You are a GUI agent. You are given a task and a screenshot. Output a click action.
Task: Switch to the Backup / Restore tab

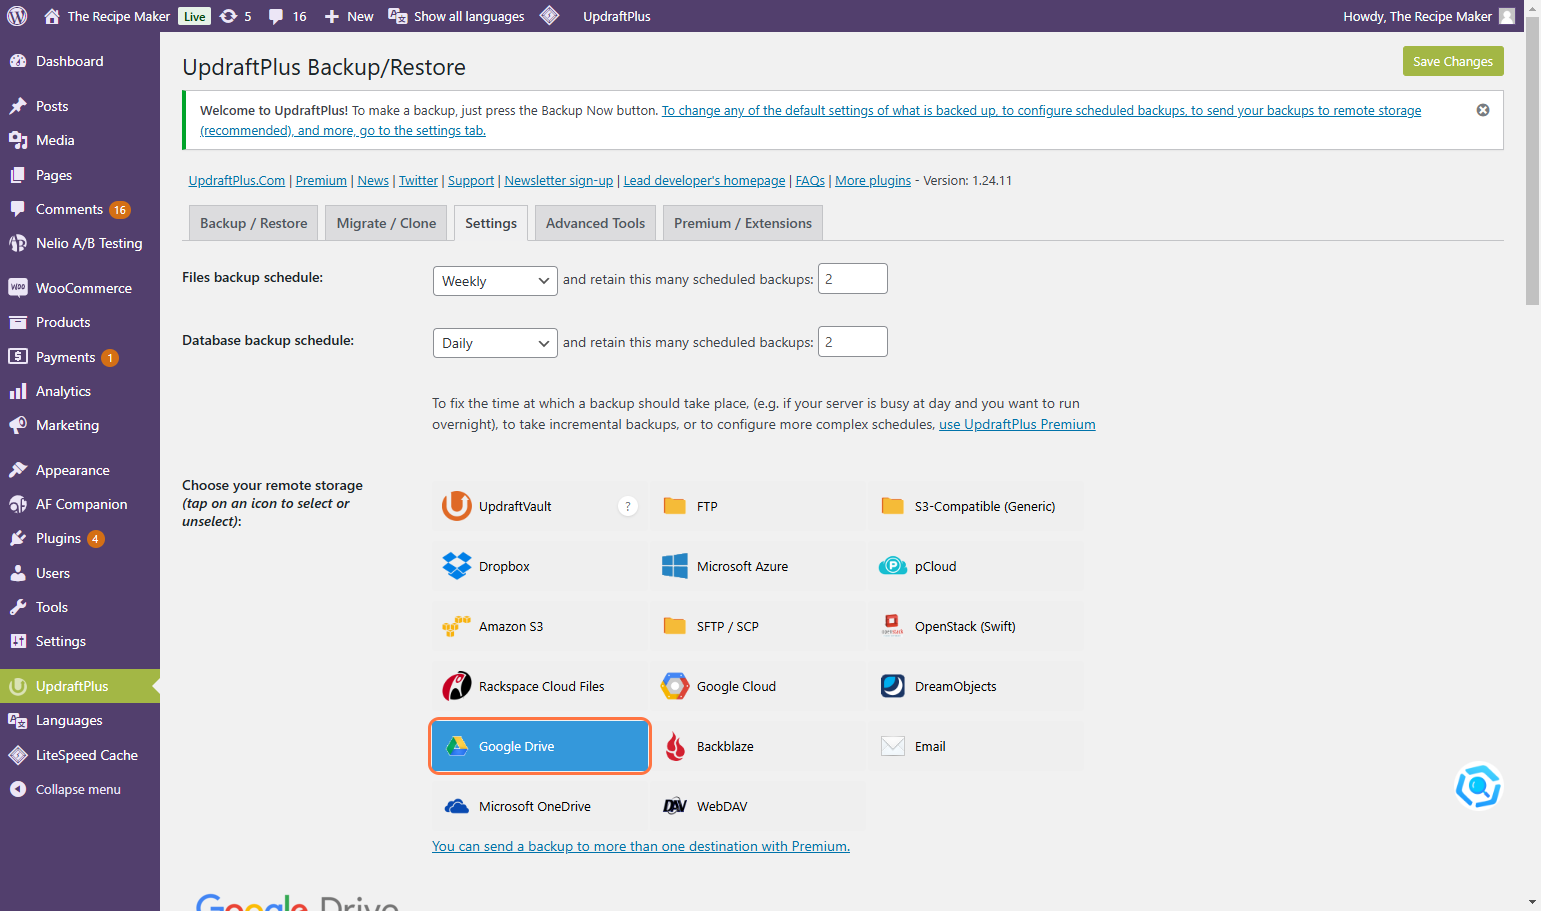254,223
